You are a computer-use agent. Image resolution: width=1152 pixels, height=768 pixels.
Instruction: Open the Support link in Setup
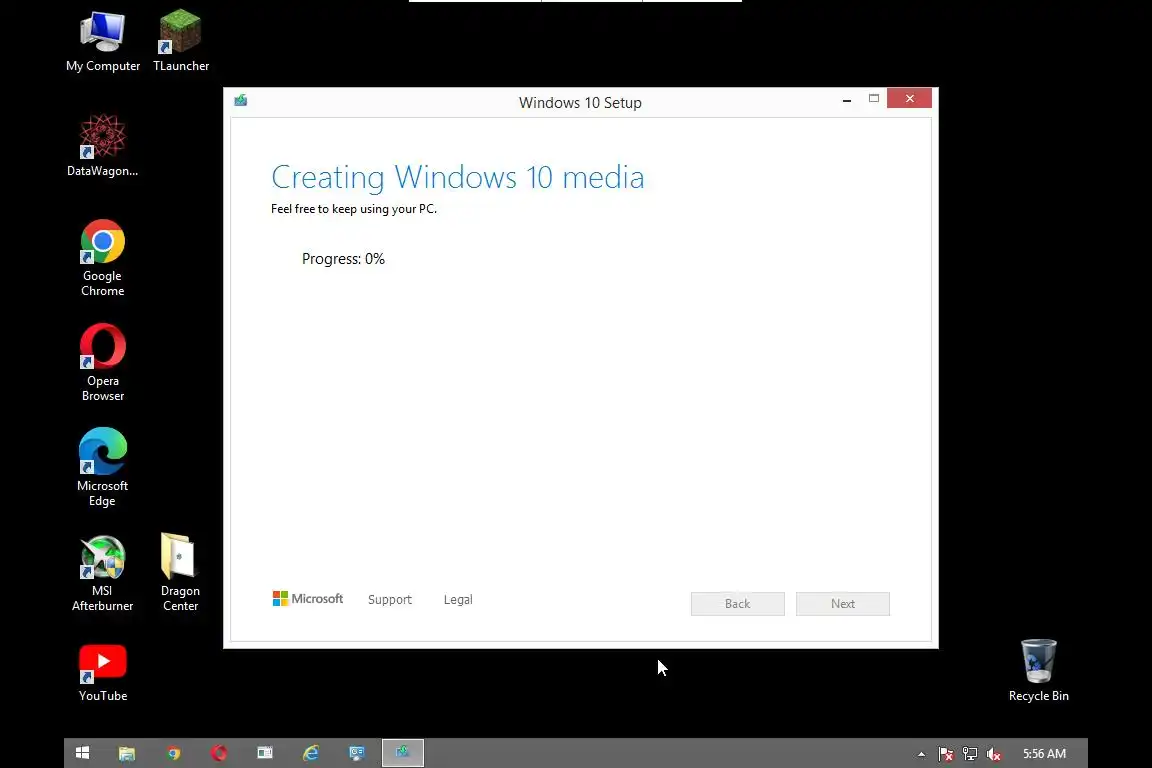pyautogui.click(x=389, y=600)
